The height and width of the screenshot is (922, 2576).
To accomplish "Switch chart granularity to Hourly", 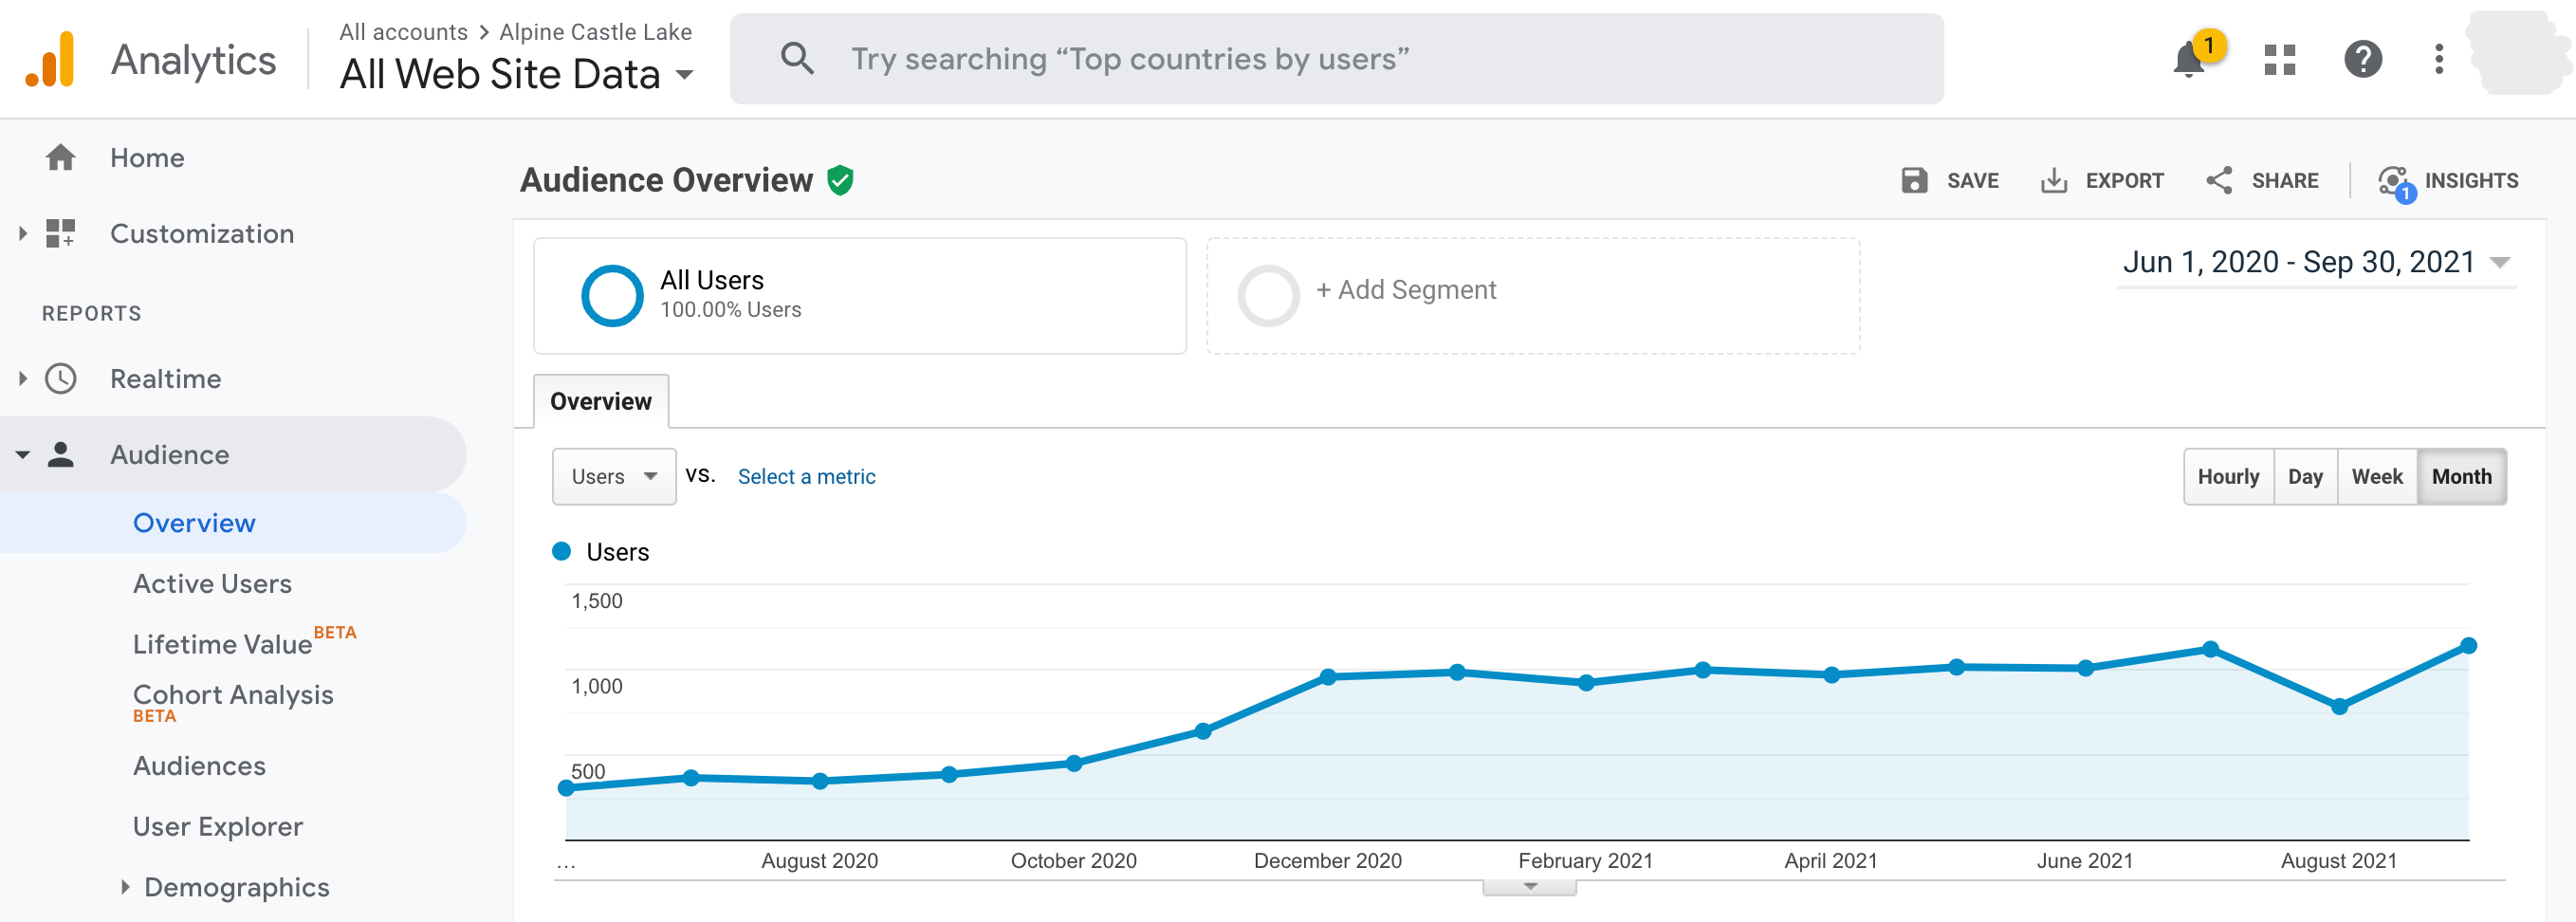I will pos(2228,477).
